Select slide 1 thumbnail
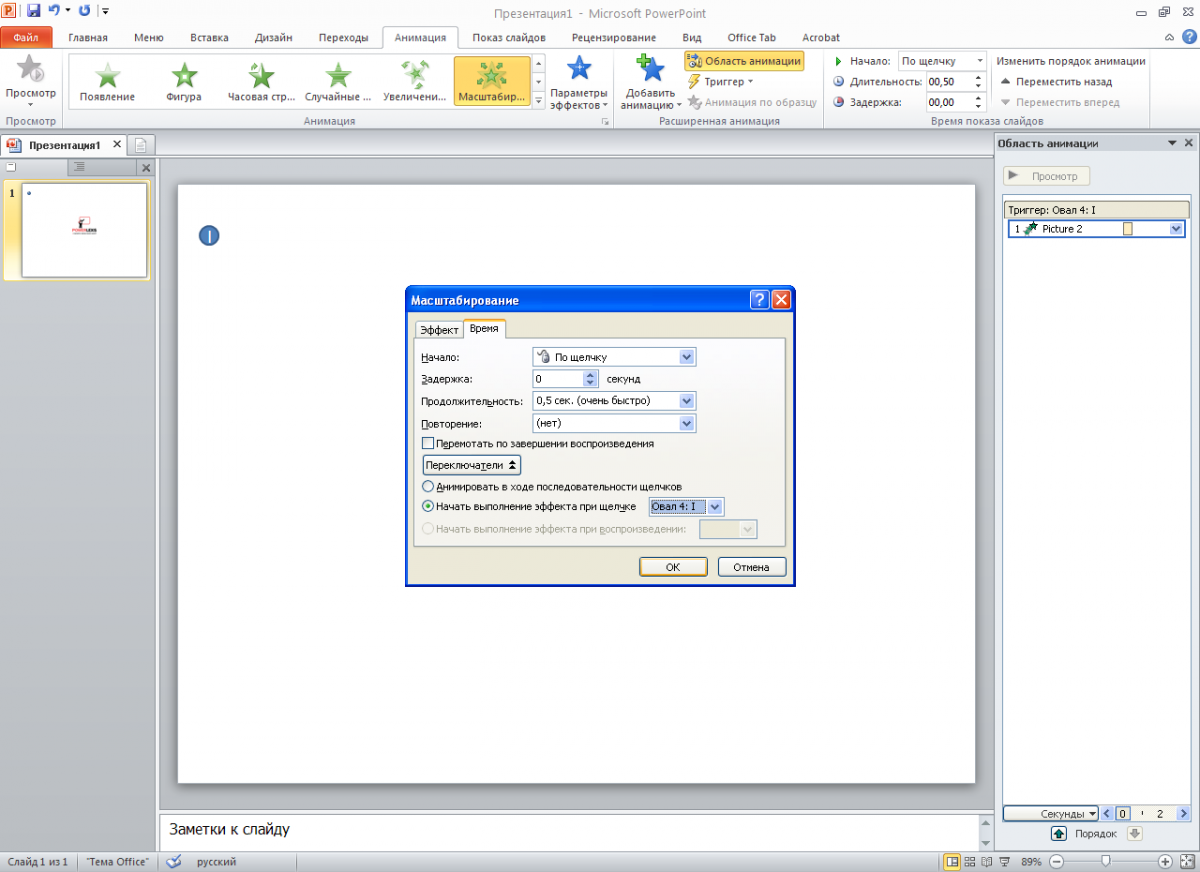The width and height of the screenshot is (1200, 872). coord(84,231)
